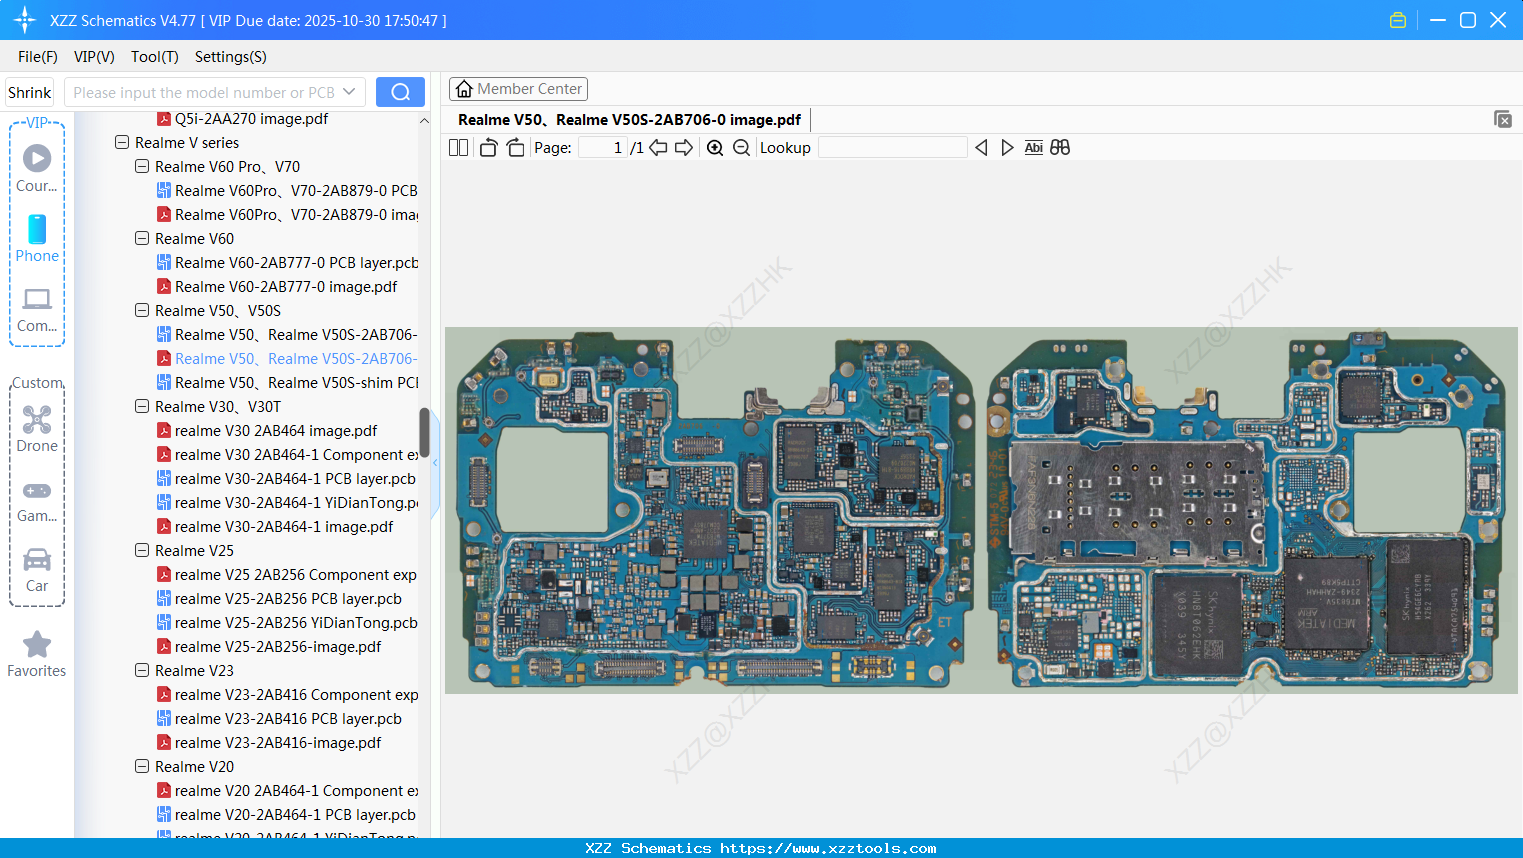This screenshot has height=858, width=1523.
Task: Open the Tool(T) menu
Action: tap(155, 57)
